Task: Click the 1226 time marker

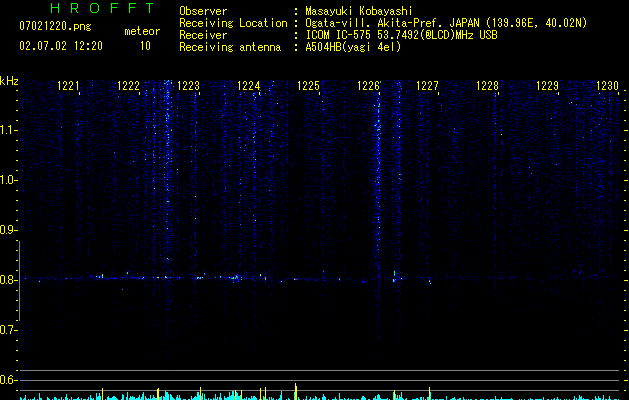Action: click(368, 86)
